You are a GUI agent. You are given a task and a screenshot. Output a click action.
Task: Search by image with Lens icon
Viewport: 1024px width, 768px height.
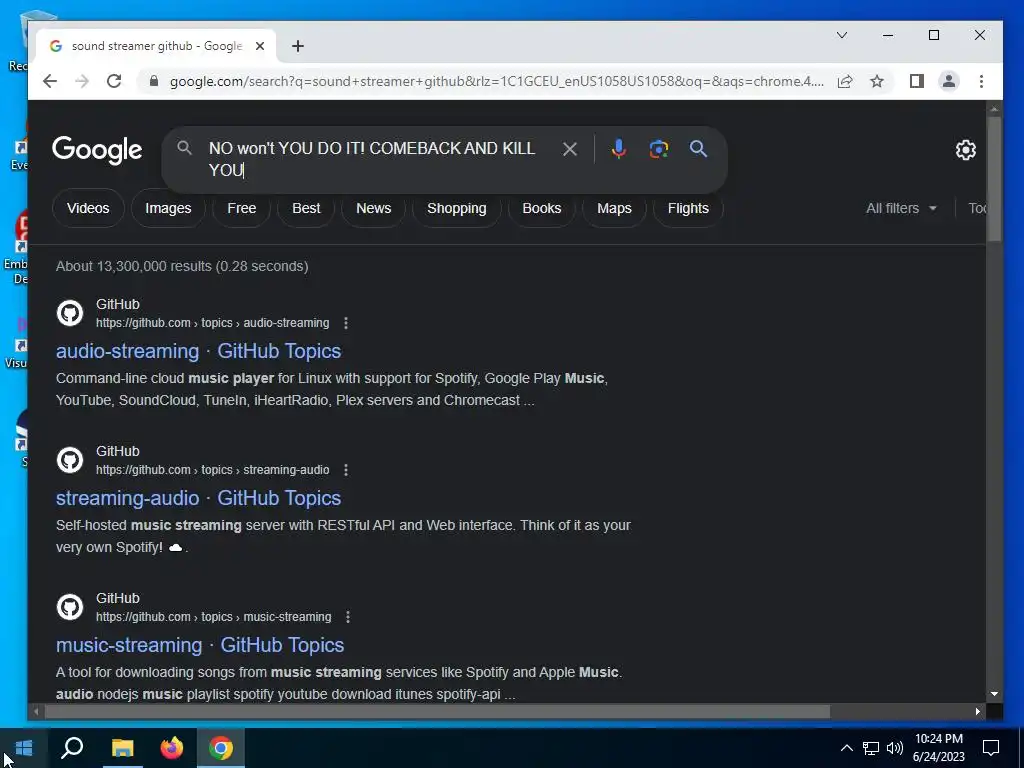click(659, 149)
